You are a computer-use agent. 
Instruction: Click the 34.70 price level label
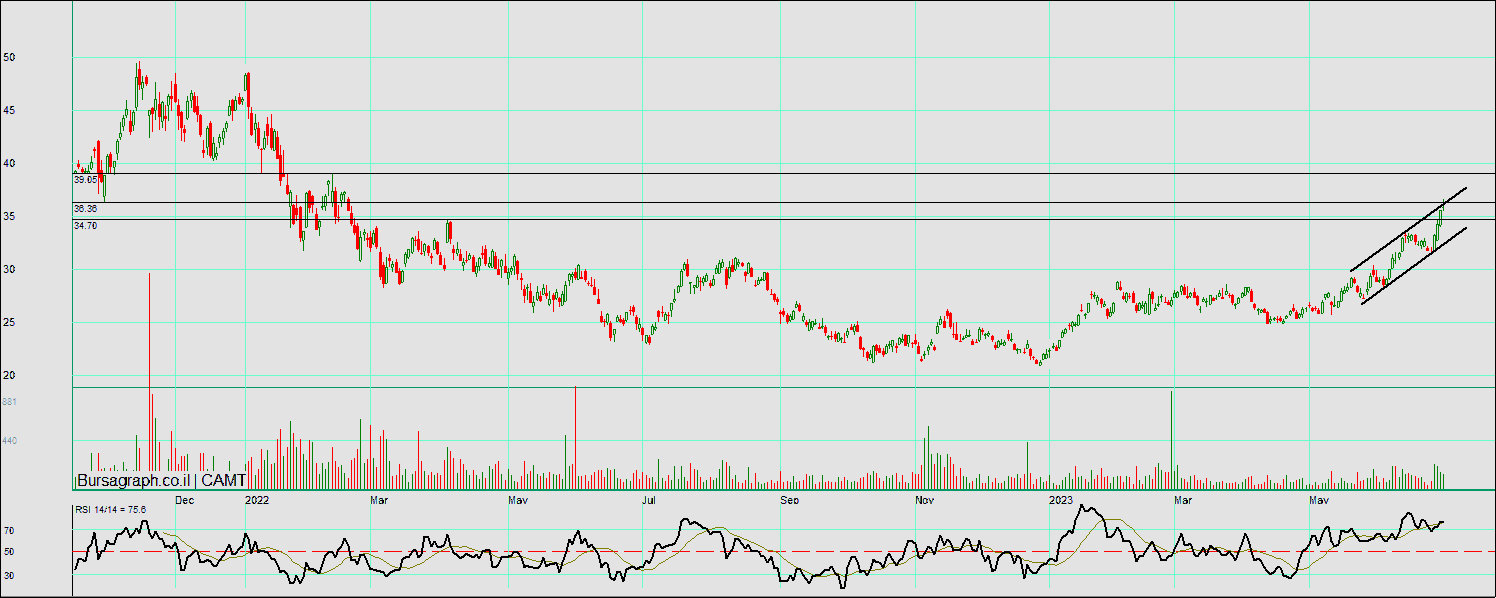point(85,226)
